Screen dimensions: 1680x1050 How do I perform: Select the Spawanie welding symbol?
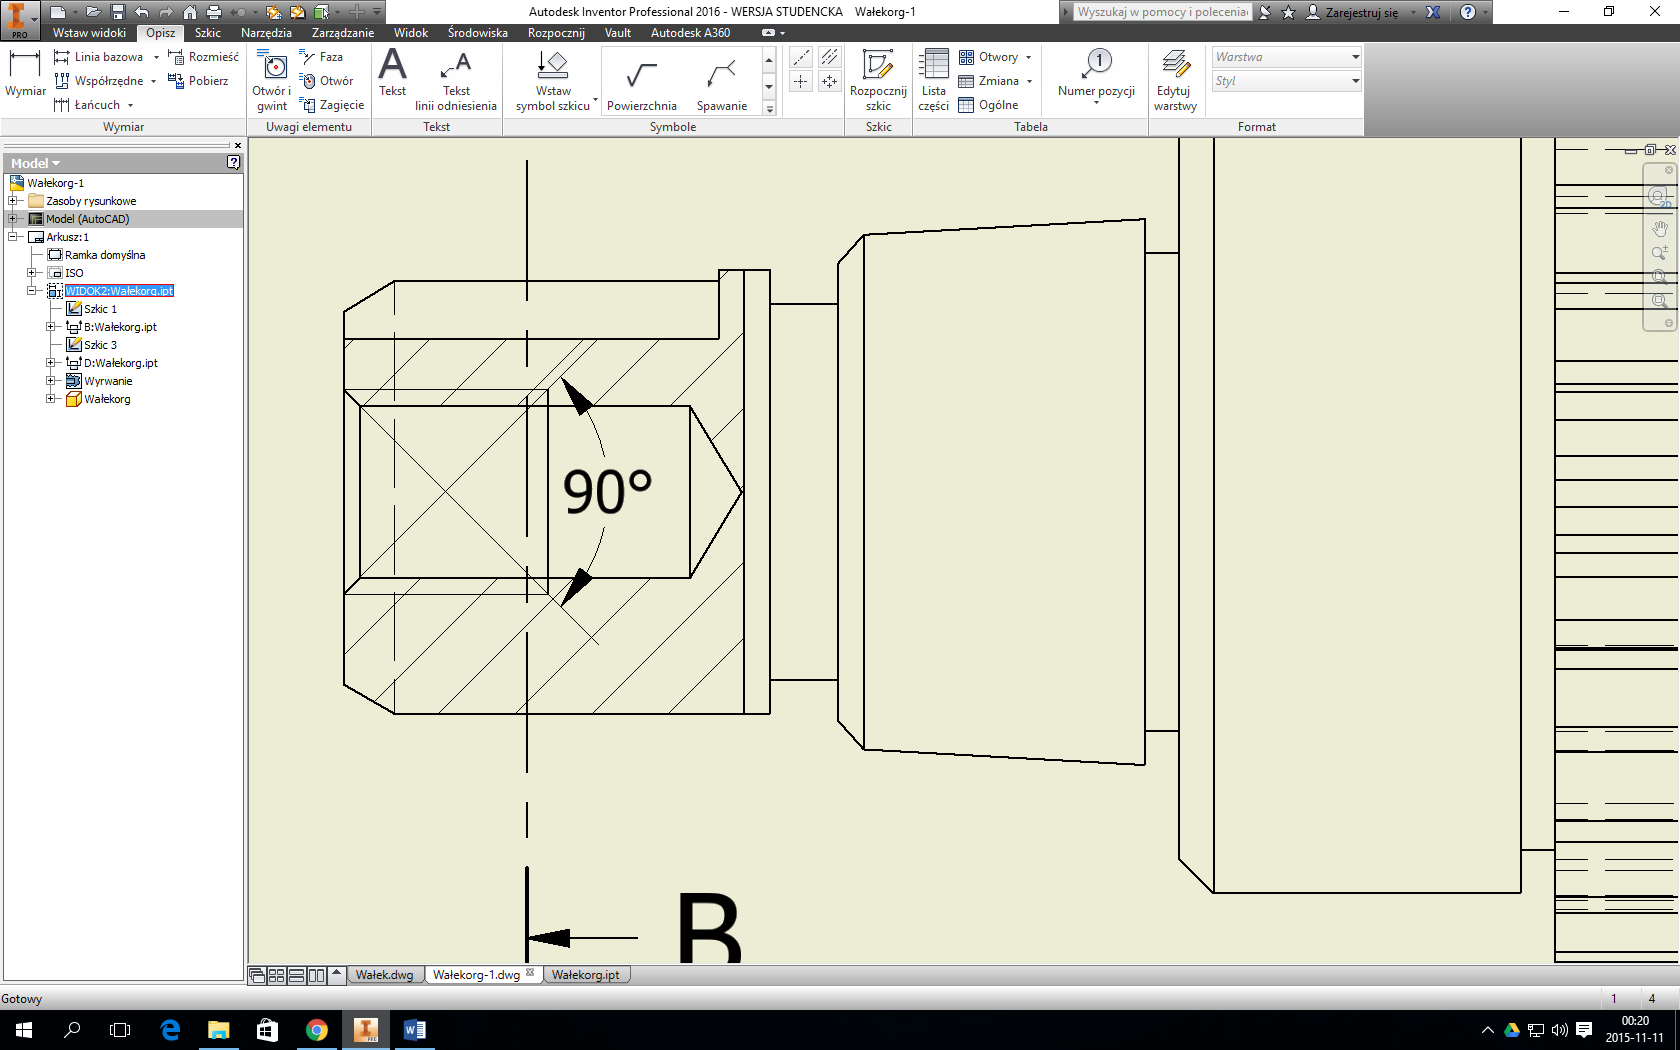tap(722, 86)
